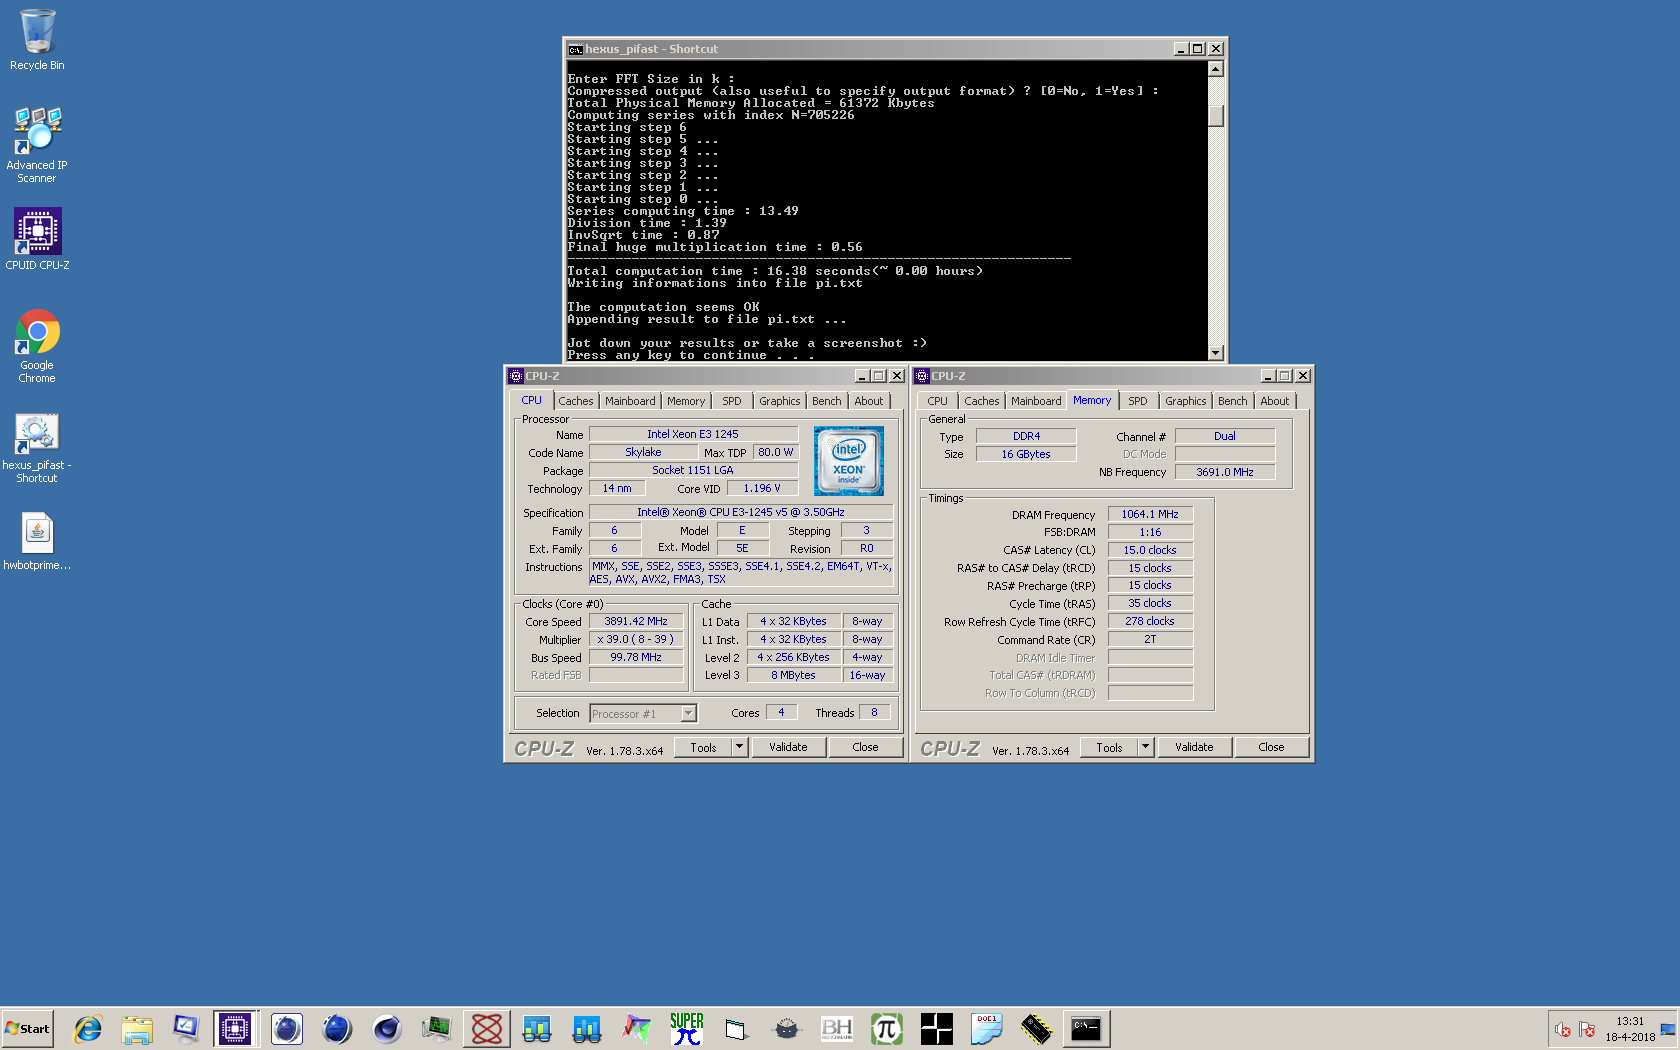Click the Multiplier value x 39.0

(636, 639)
